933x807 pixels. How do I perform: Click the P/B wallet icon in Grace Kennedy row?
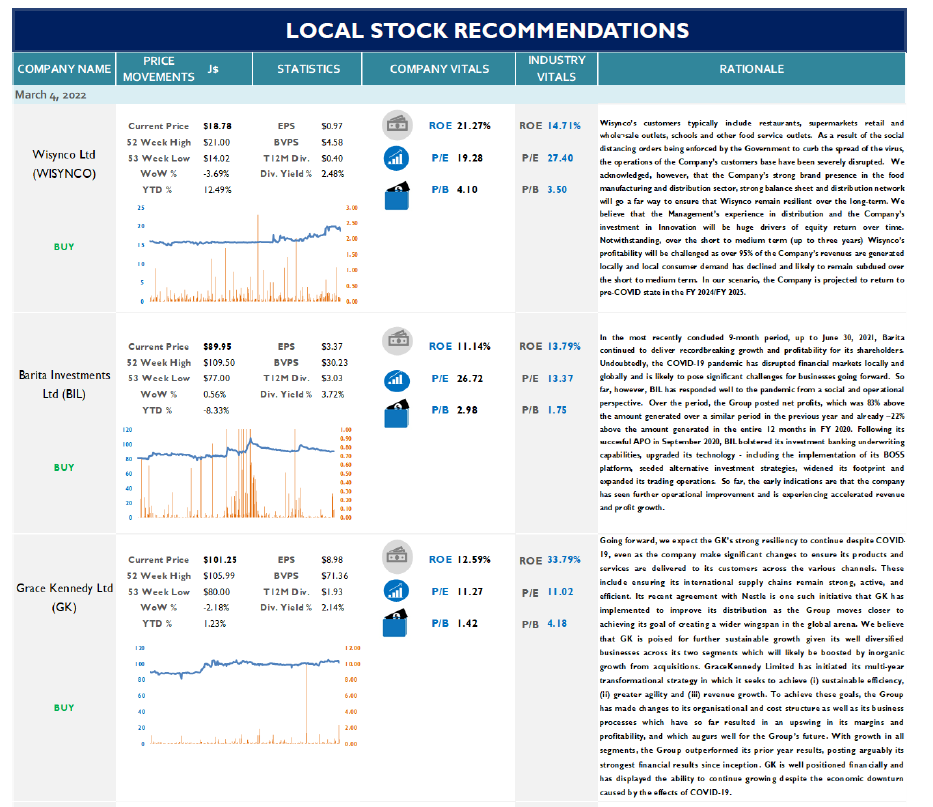396,623
